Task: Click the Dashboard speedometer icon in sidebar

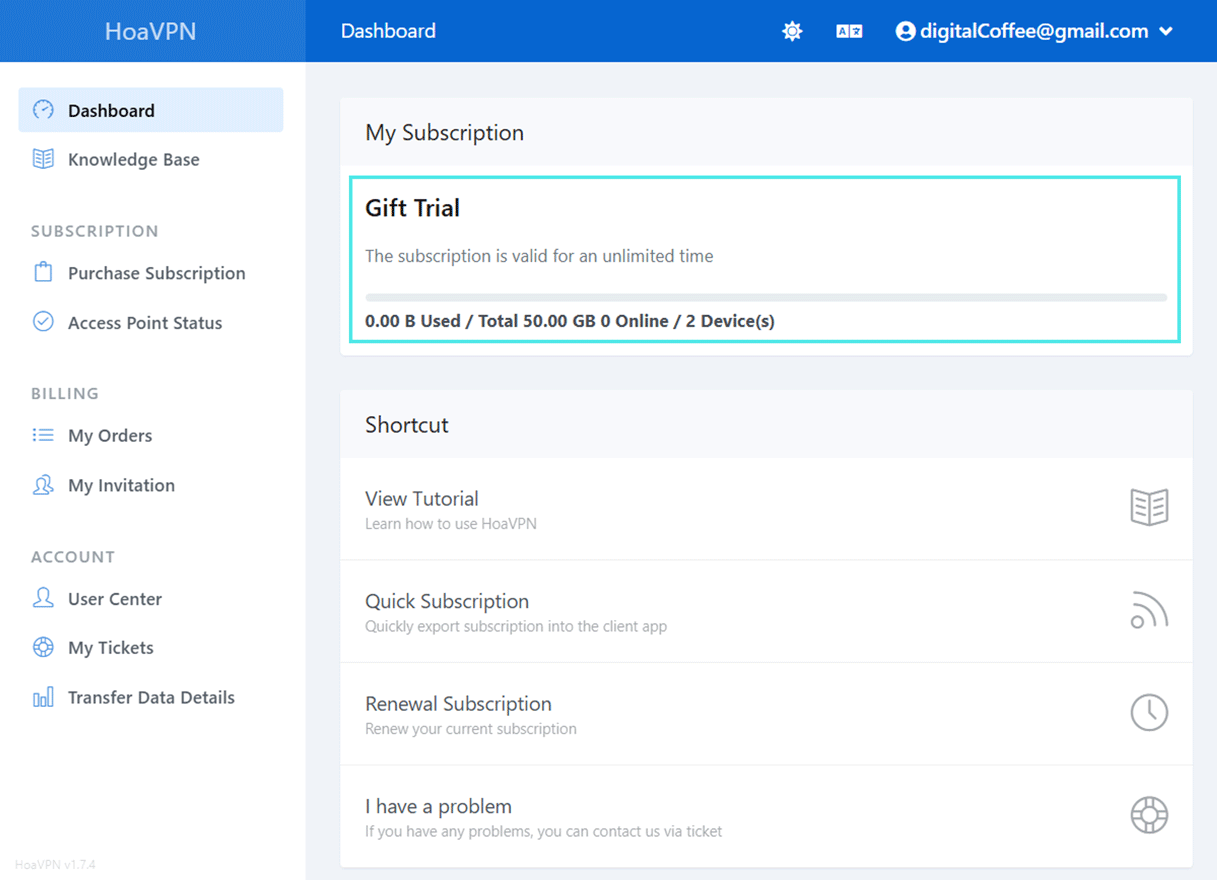Action: [43, 110]
